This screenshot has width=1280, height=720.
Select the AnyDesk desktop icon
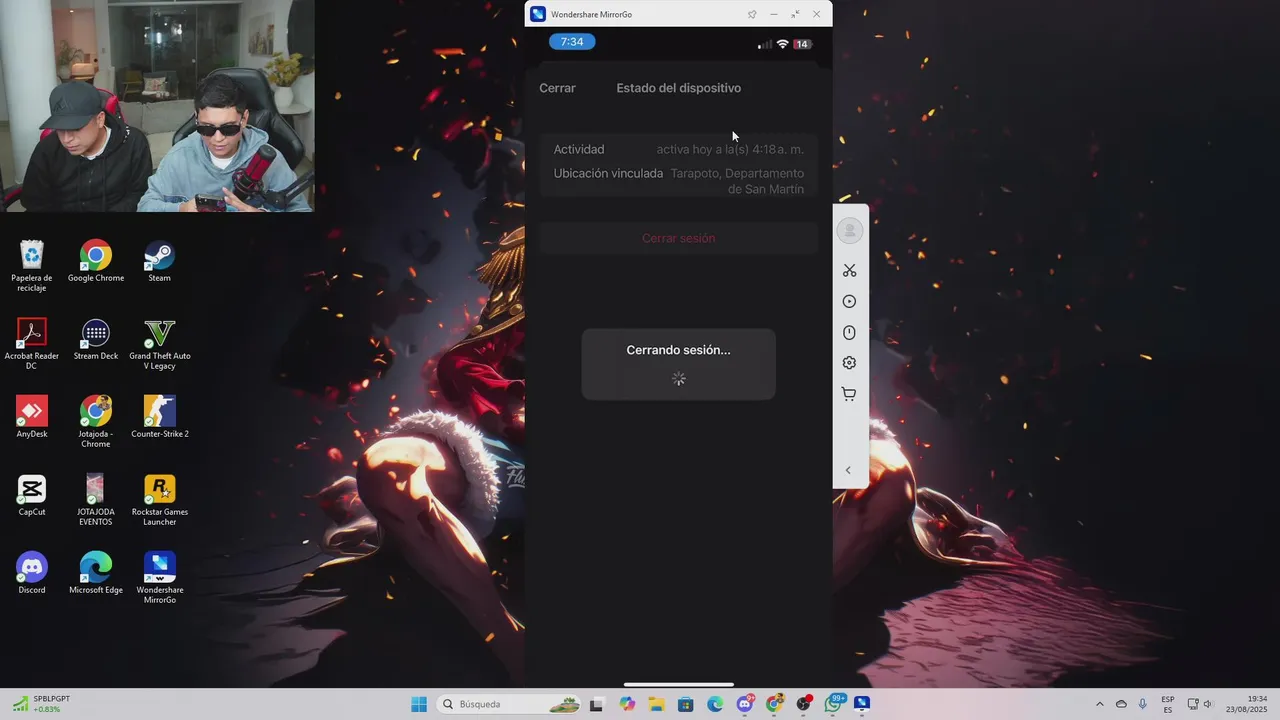coord(32,417)
